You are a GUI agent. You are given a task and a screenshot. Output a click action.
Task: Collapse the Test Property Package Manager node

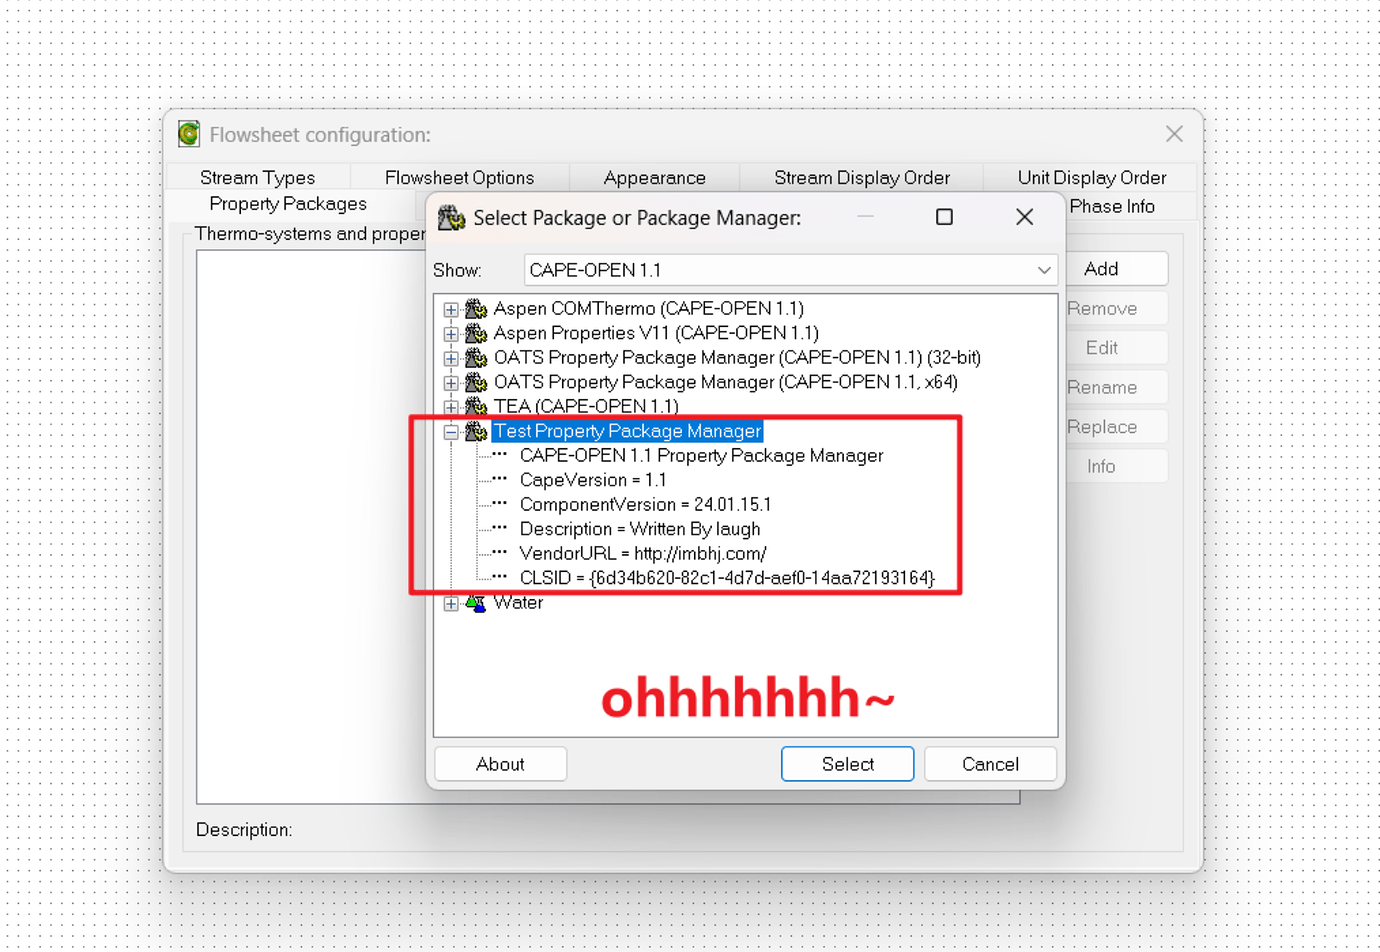(451, 432)
